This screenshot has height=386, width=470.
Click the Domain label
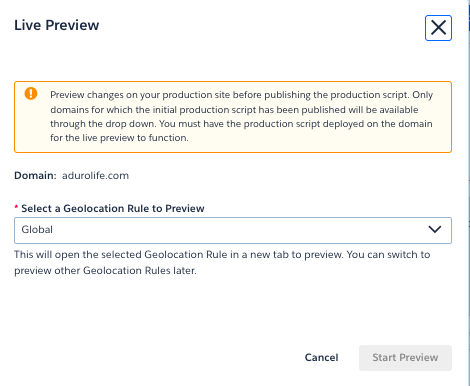click(x=35, y=176)
